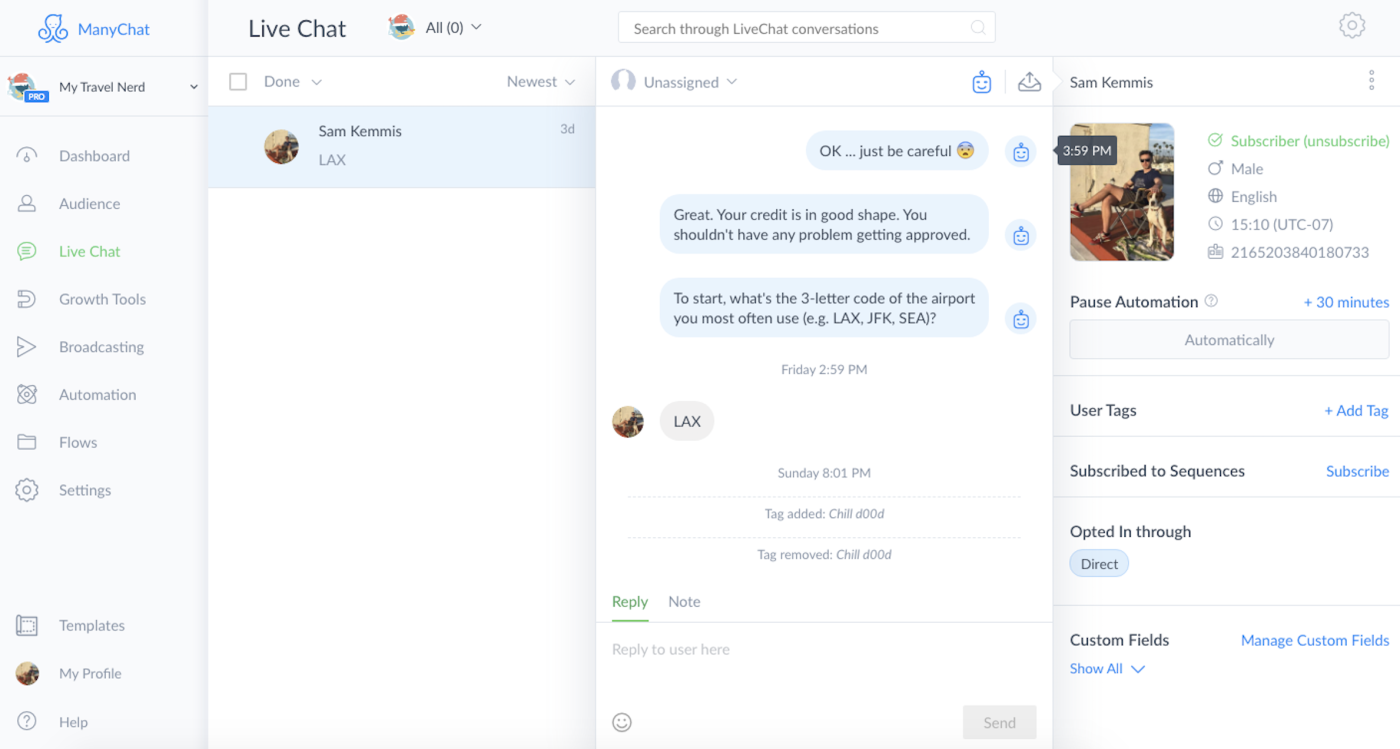Image resolution: width=1400 pixels, height=749 pixels.
Task: Switch to the Reply tab
Action: pos(630,602)
